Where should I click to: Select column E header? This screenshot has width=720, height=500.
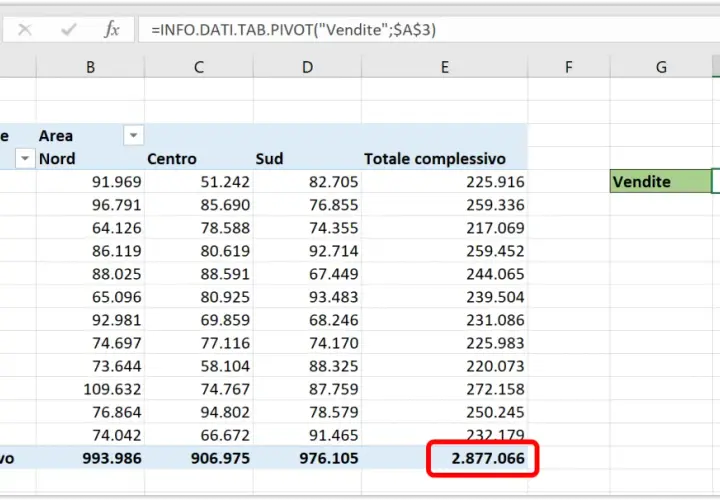[x=444, y=67]
